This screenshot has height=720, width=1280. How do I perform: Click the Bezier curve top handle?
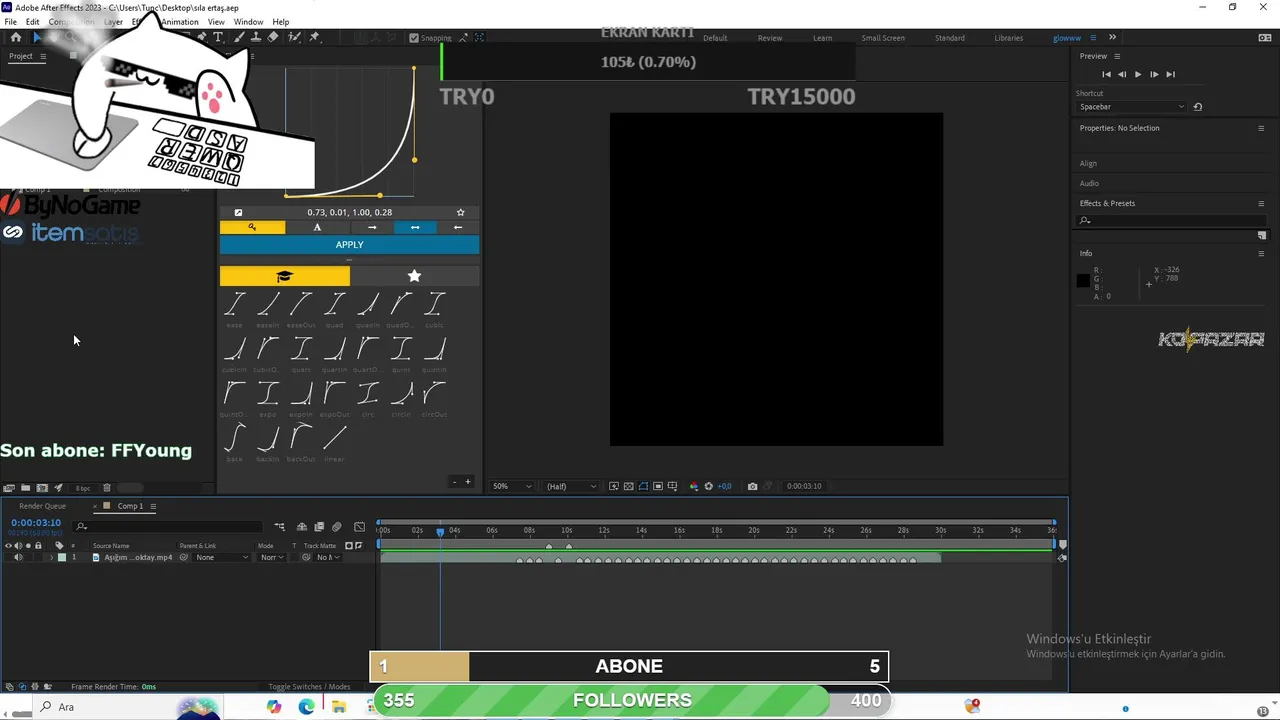pos(414,69)
